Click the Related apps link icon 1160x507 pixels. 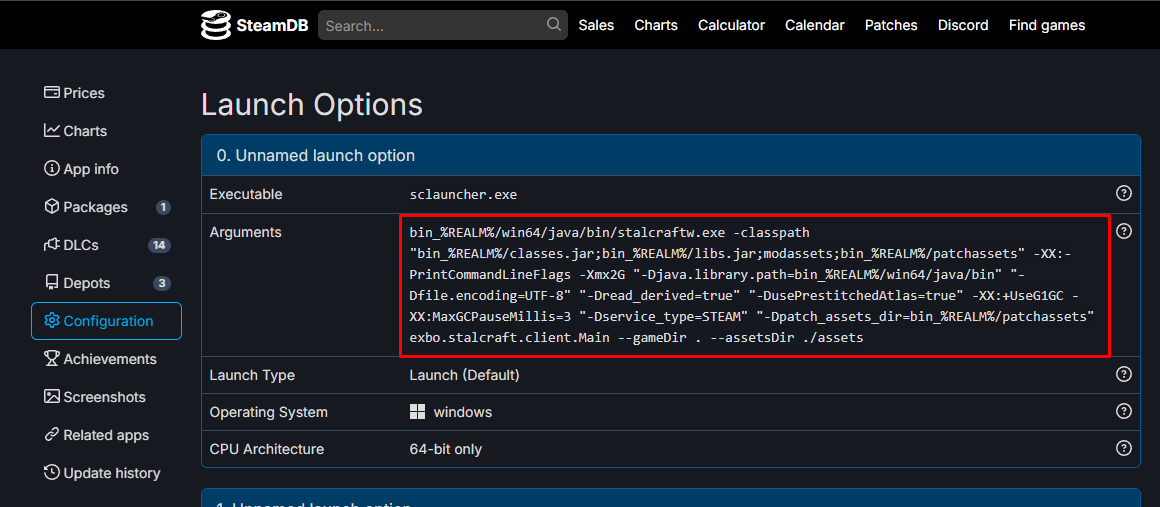(x=52, y=434)
